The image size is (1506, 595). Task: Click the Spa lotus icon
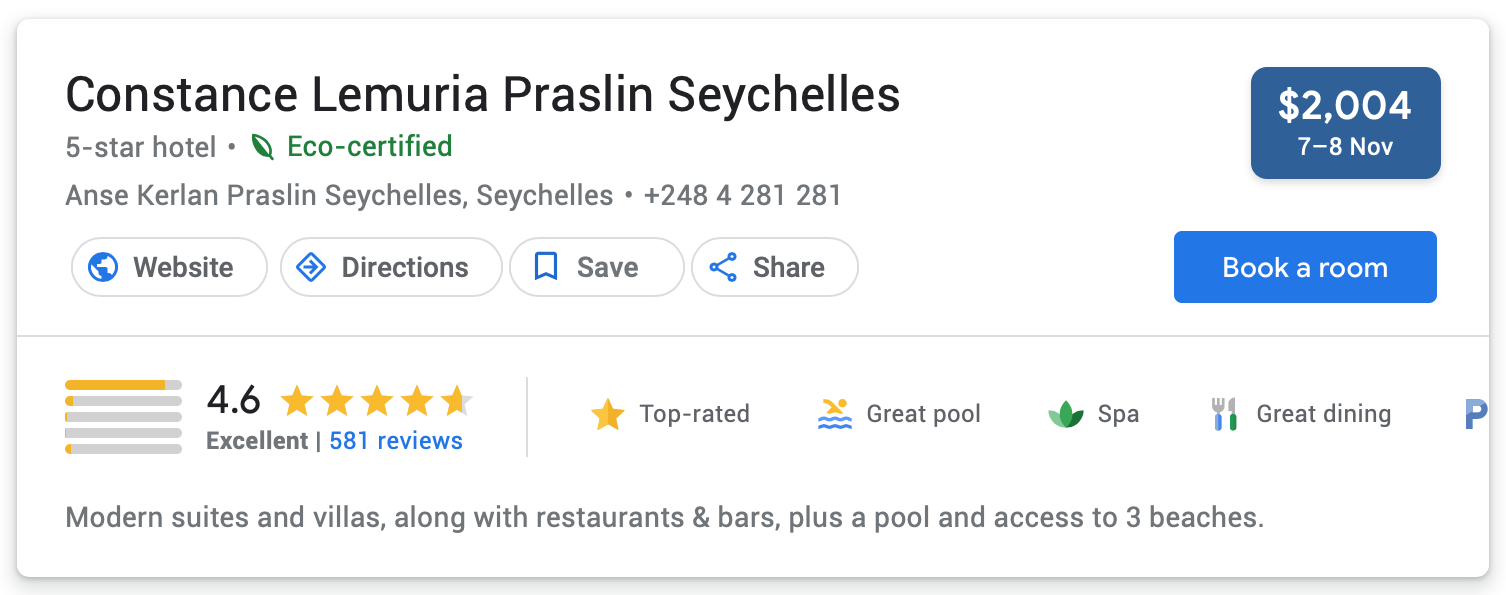(1065, 414)
